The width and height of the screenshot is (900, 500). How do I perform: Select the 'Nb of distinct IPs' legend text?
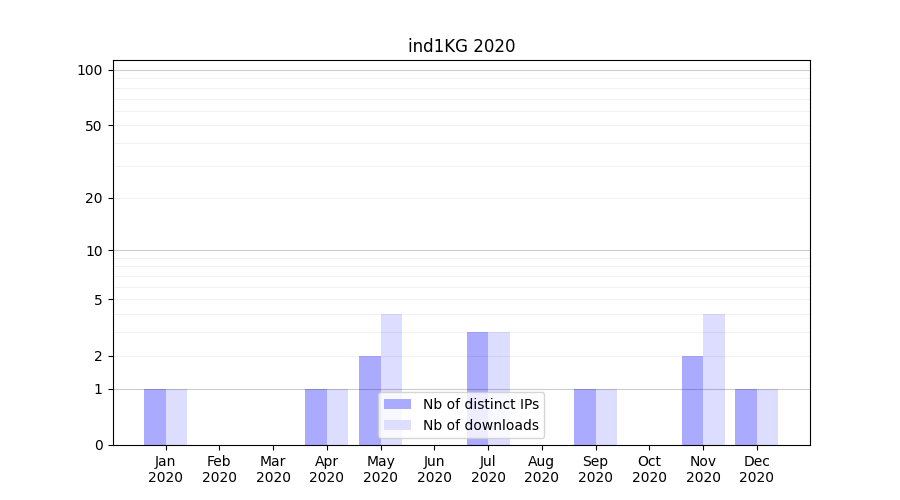click(x=481, y=404)
